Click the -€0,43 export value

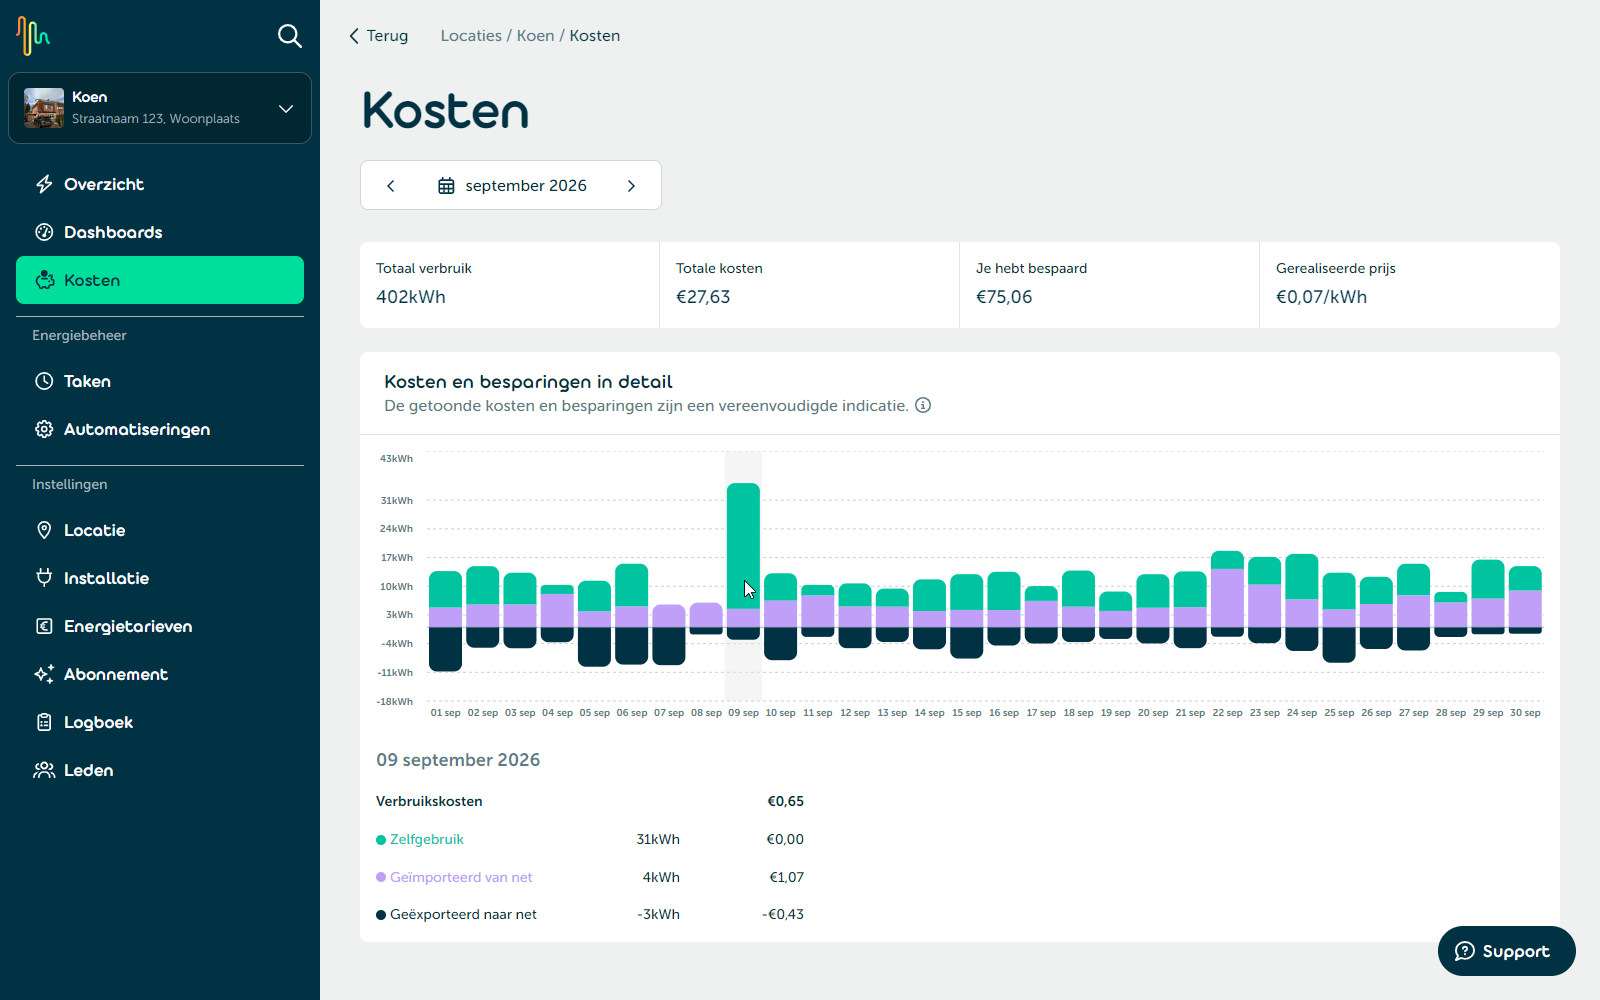click(783, 914)
